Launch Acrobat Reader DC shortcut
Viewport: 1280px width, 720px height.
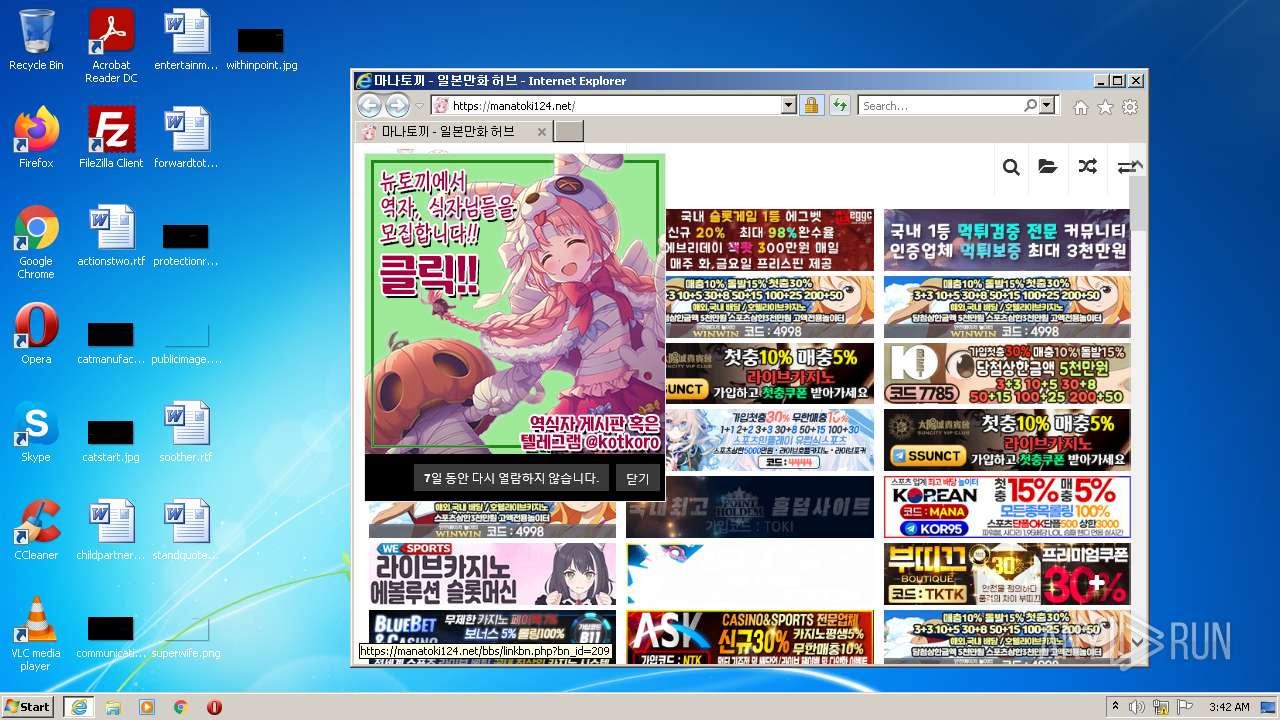click(x=111, y=45)
